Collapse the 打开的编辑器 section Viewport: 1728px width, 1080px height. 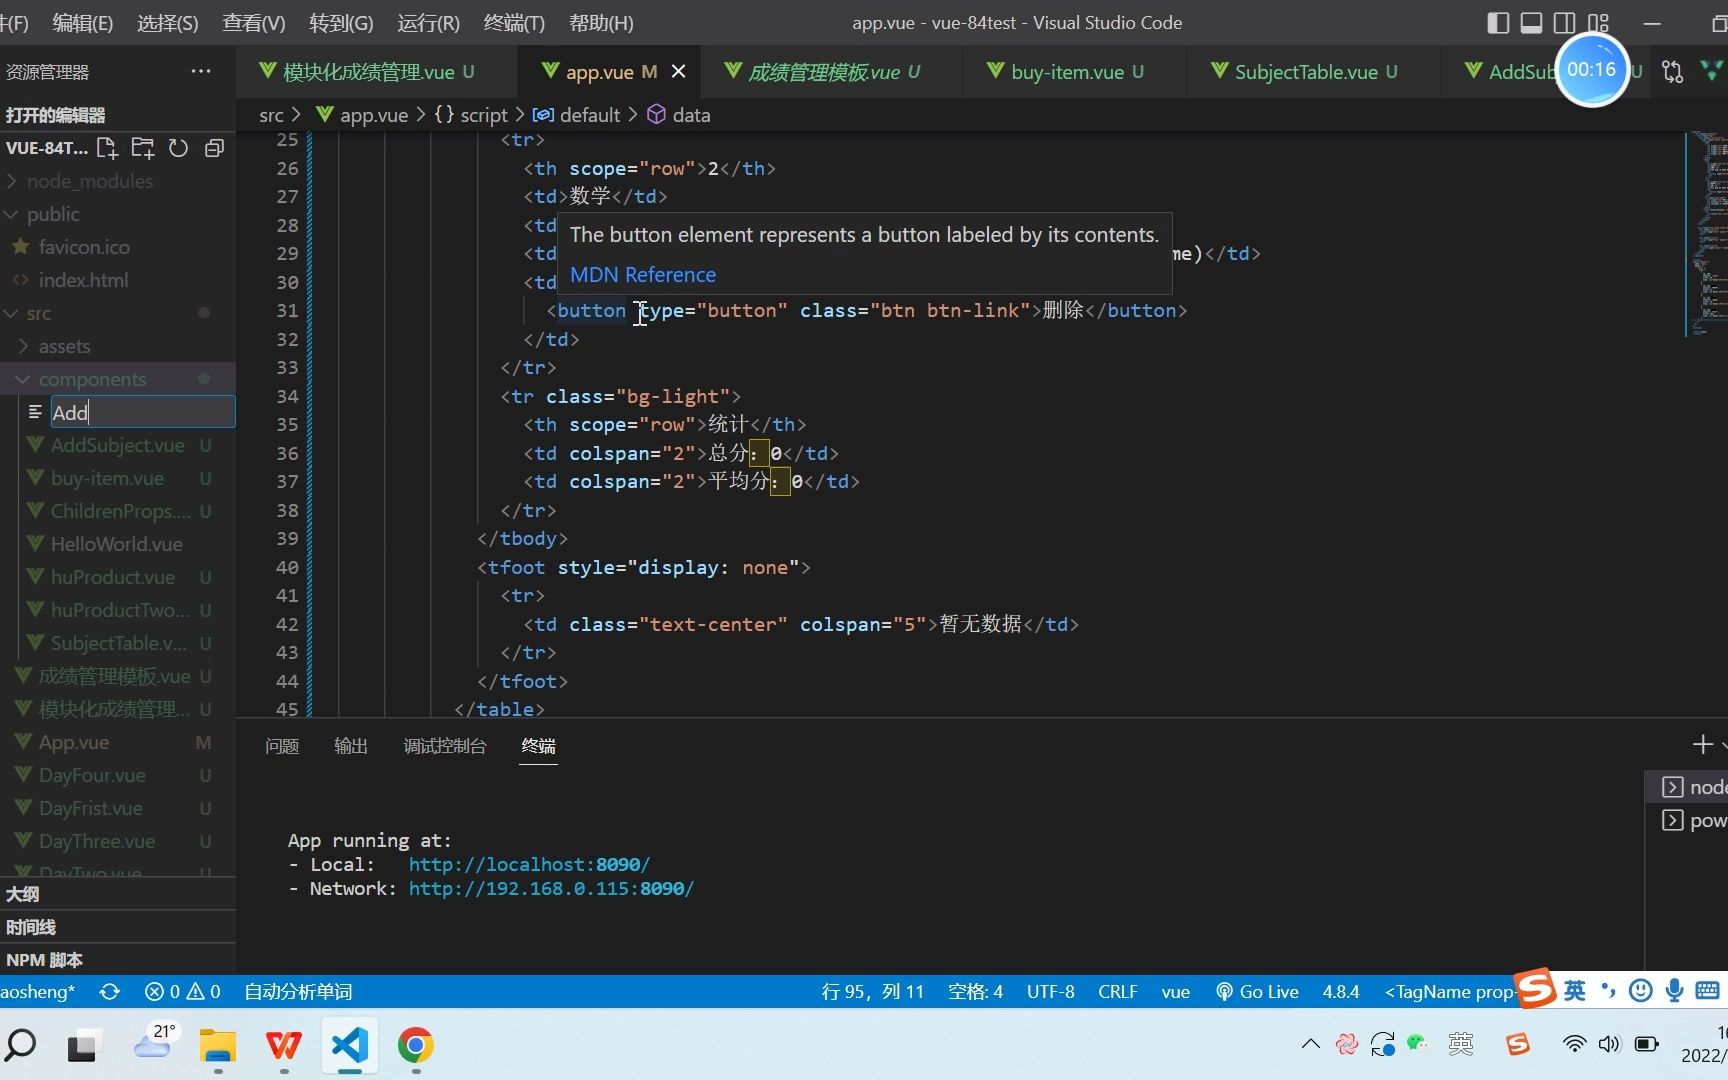point(118,115)
